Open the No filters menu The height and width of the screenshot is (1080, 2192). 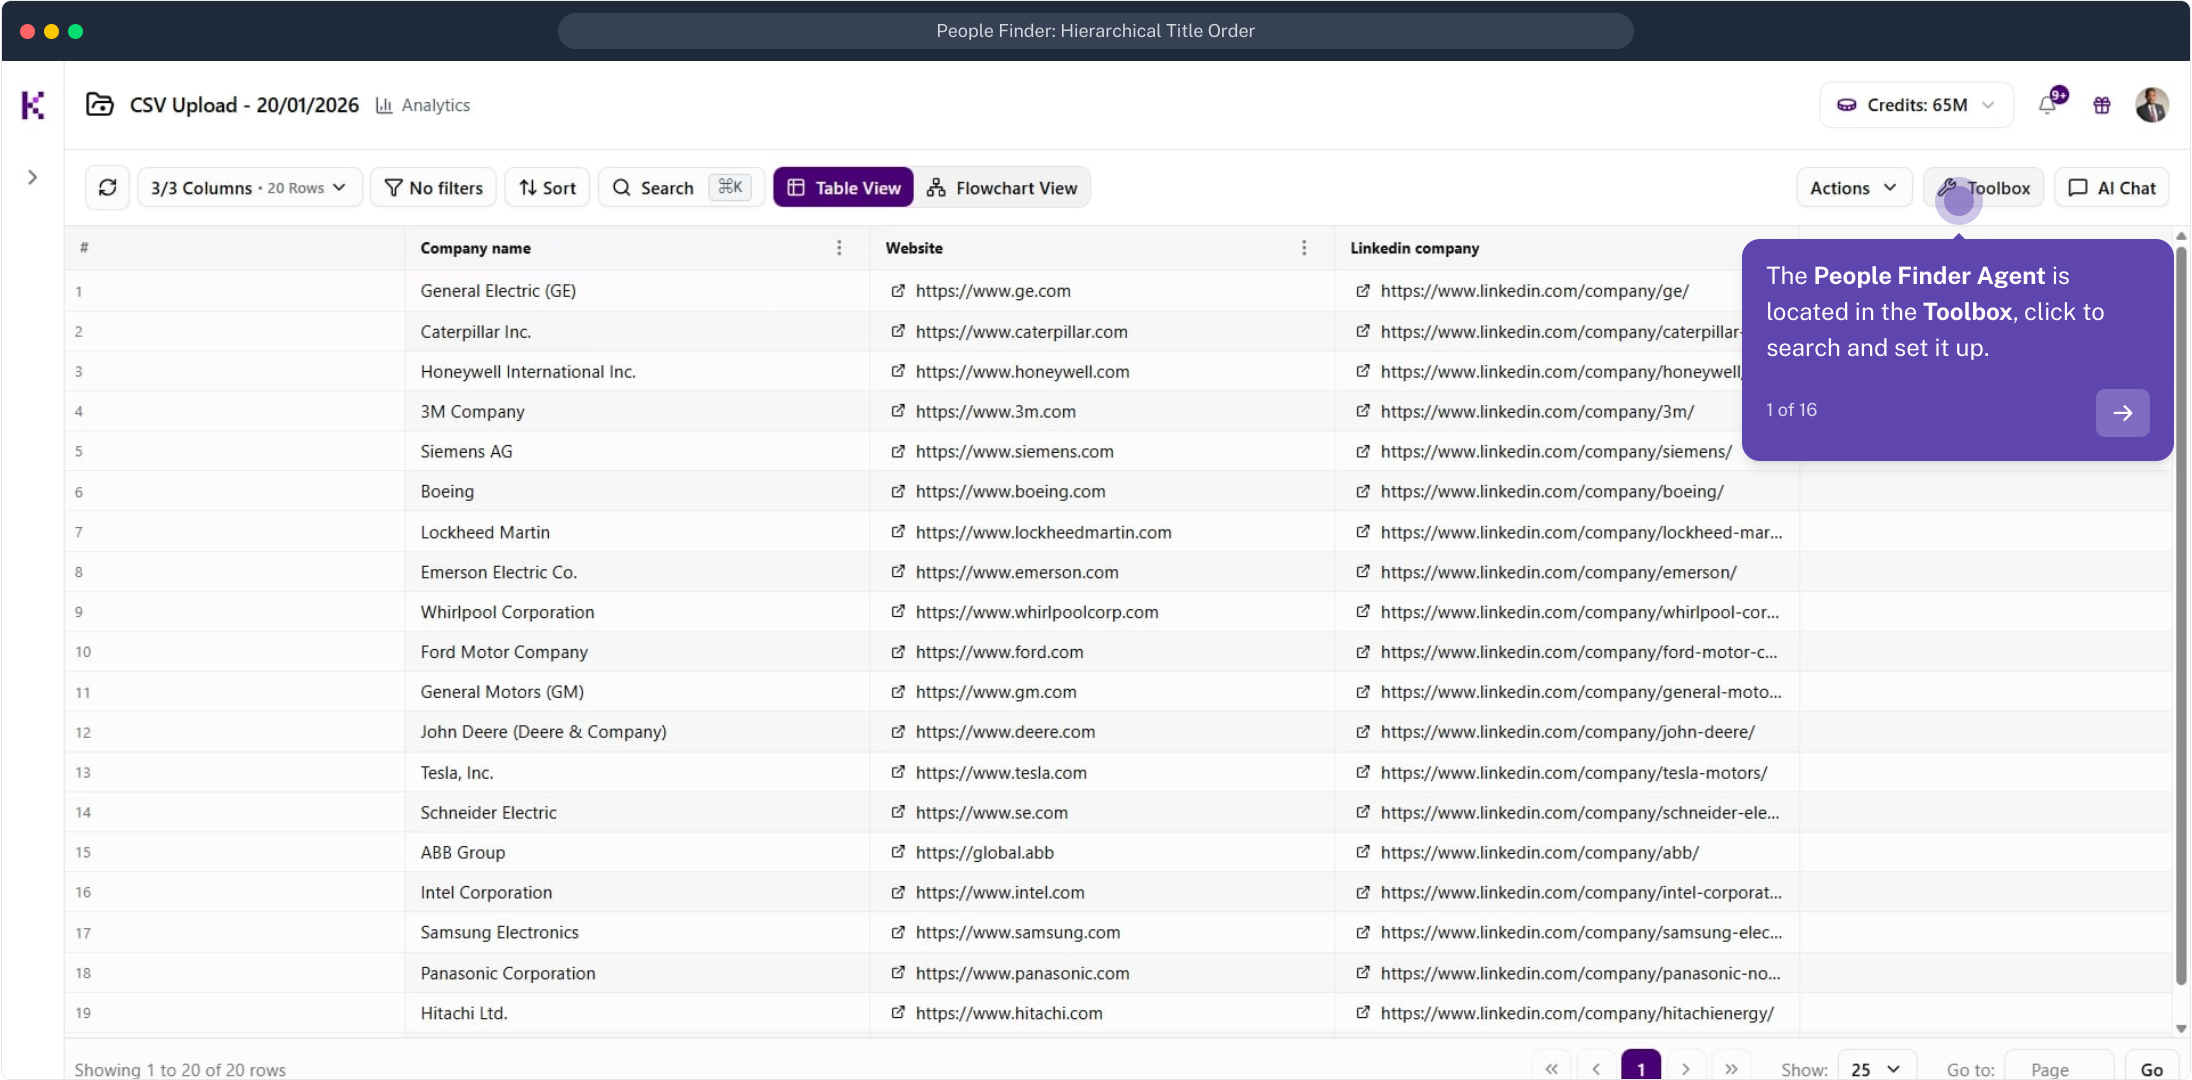(x=434, y=188)
